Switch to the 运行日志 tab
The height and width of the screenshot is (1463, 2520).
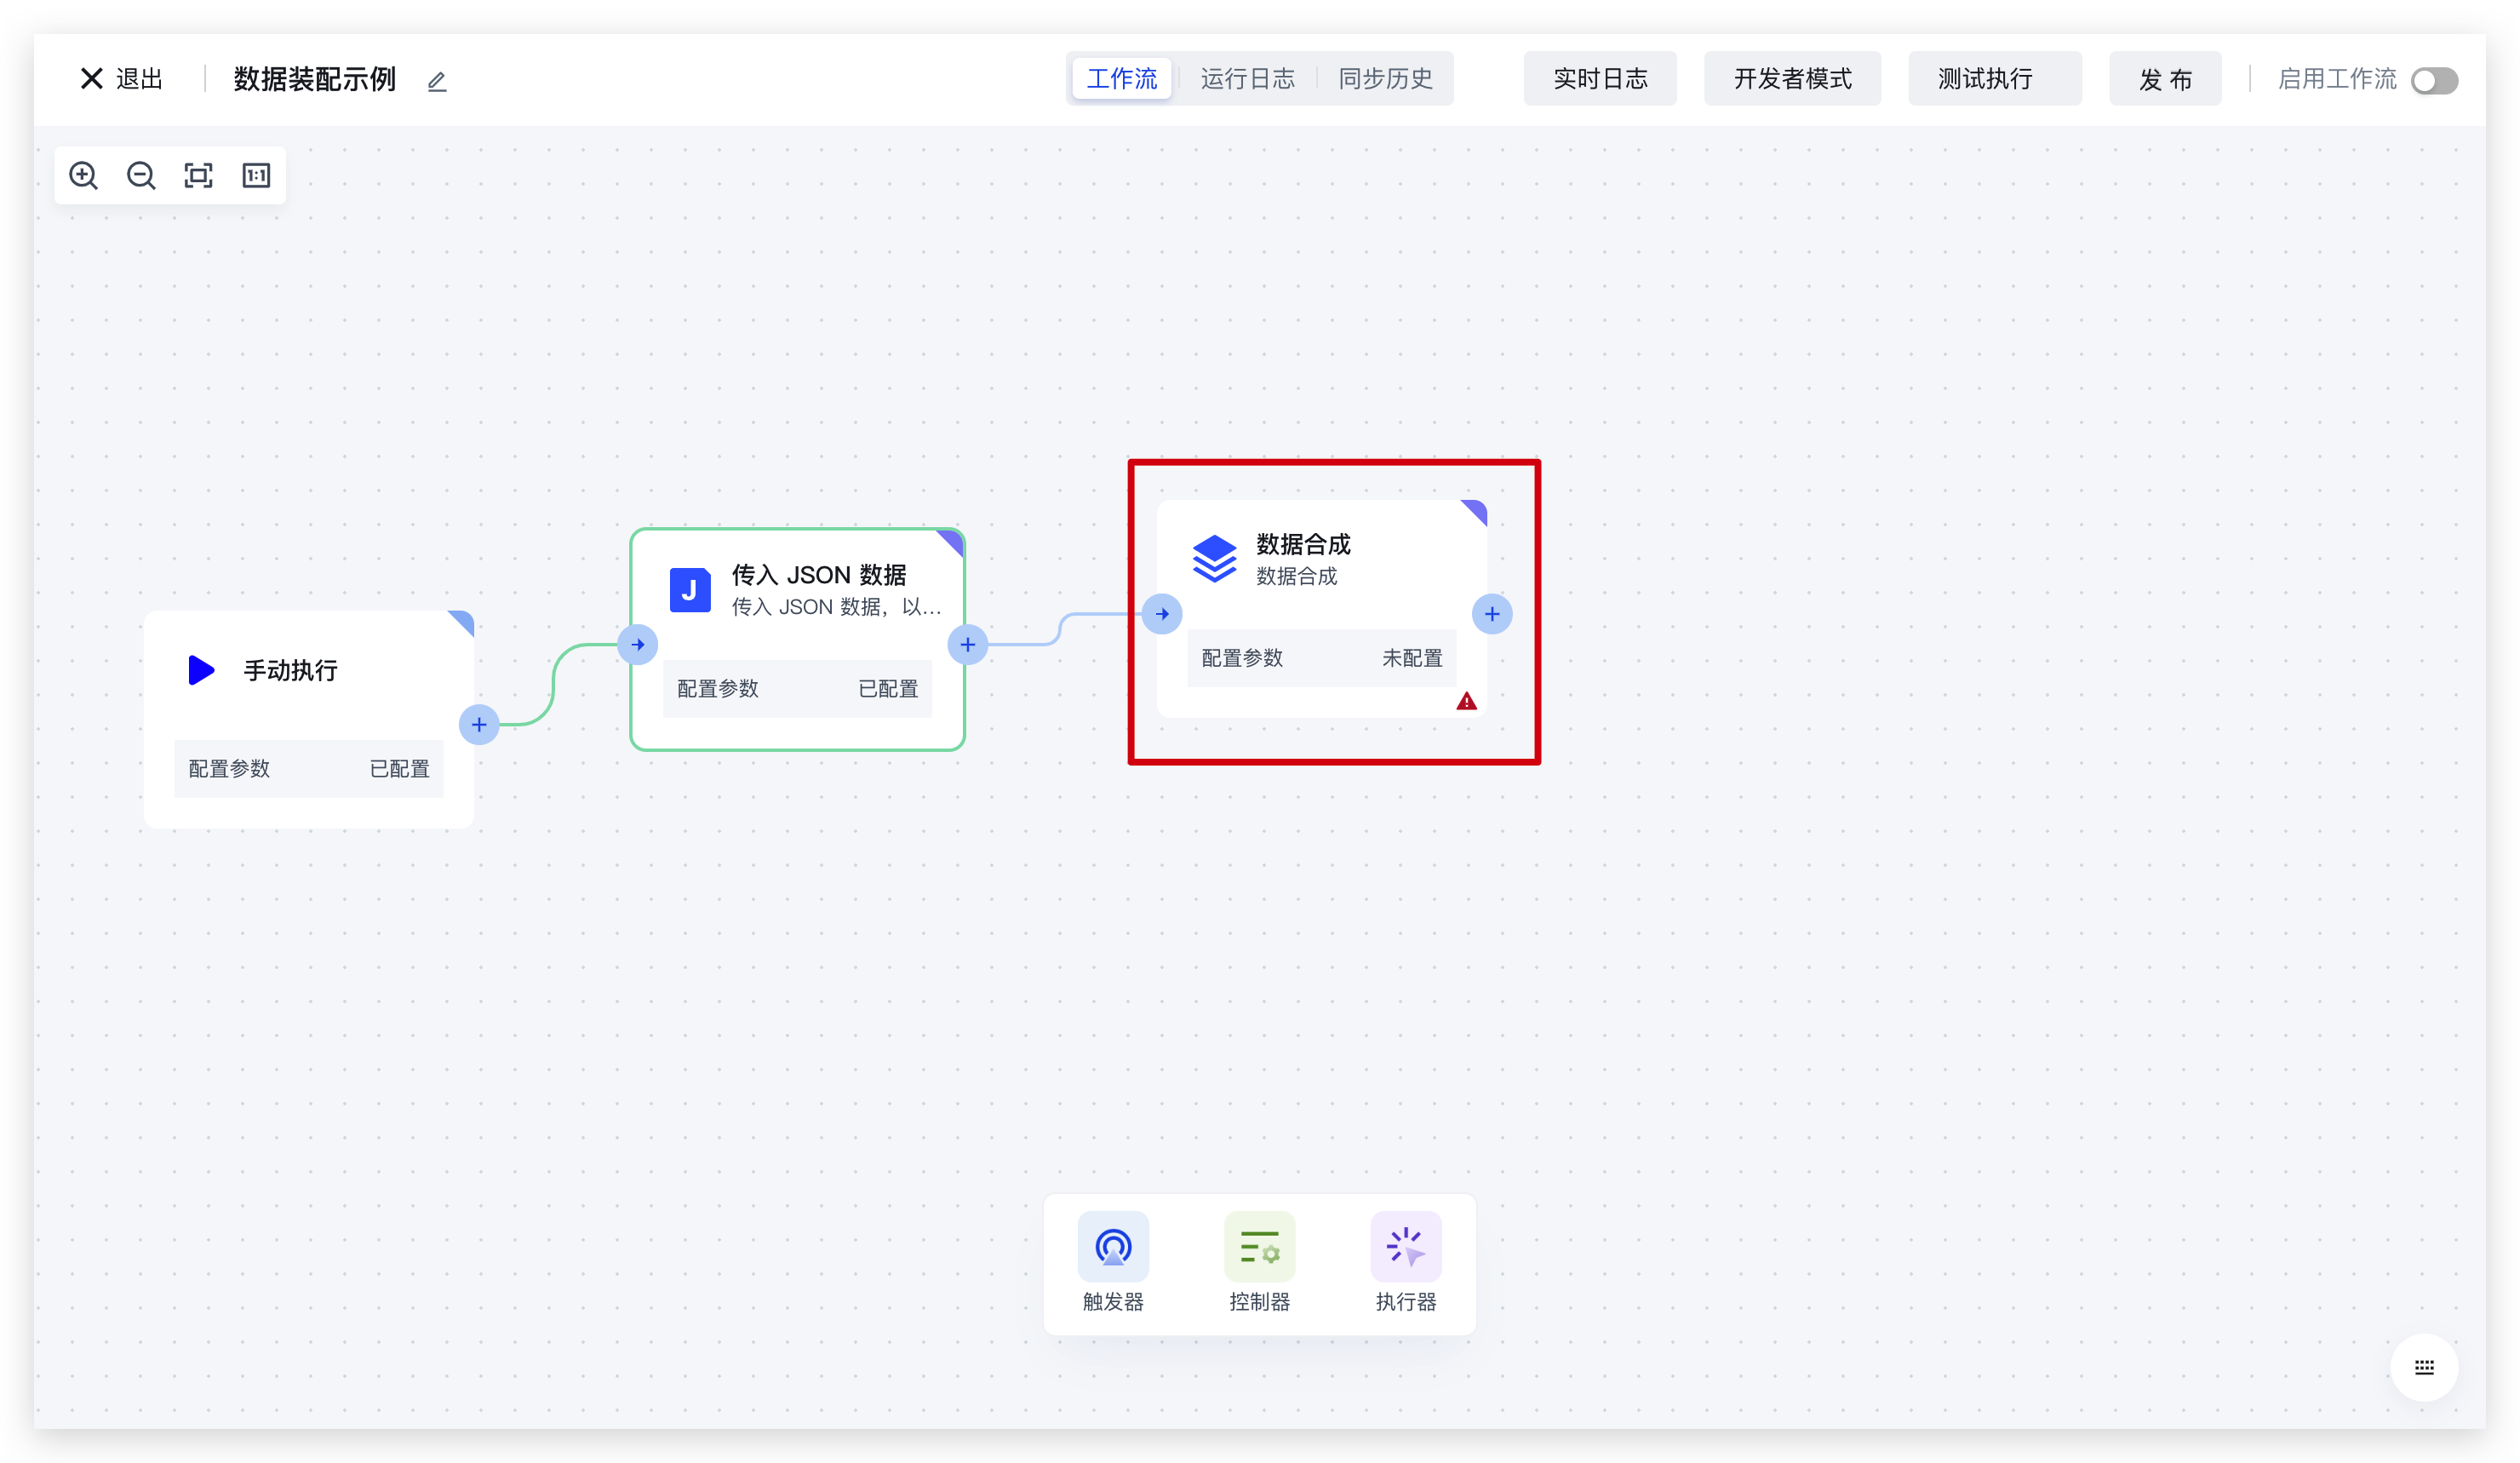tap(1247, 79)
